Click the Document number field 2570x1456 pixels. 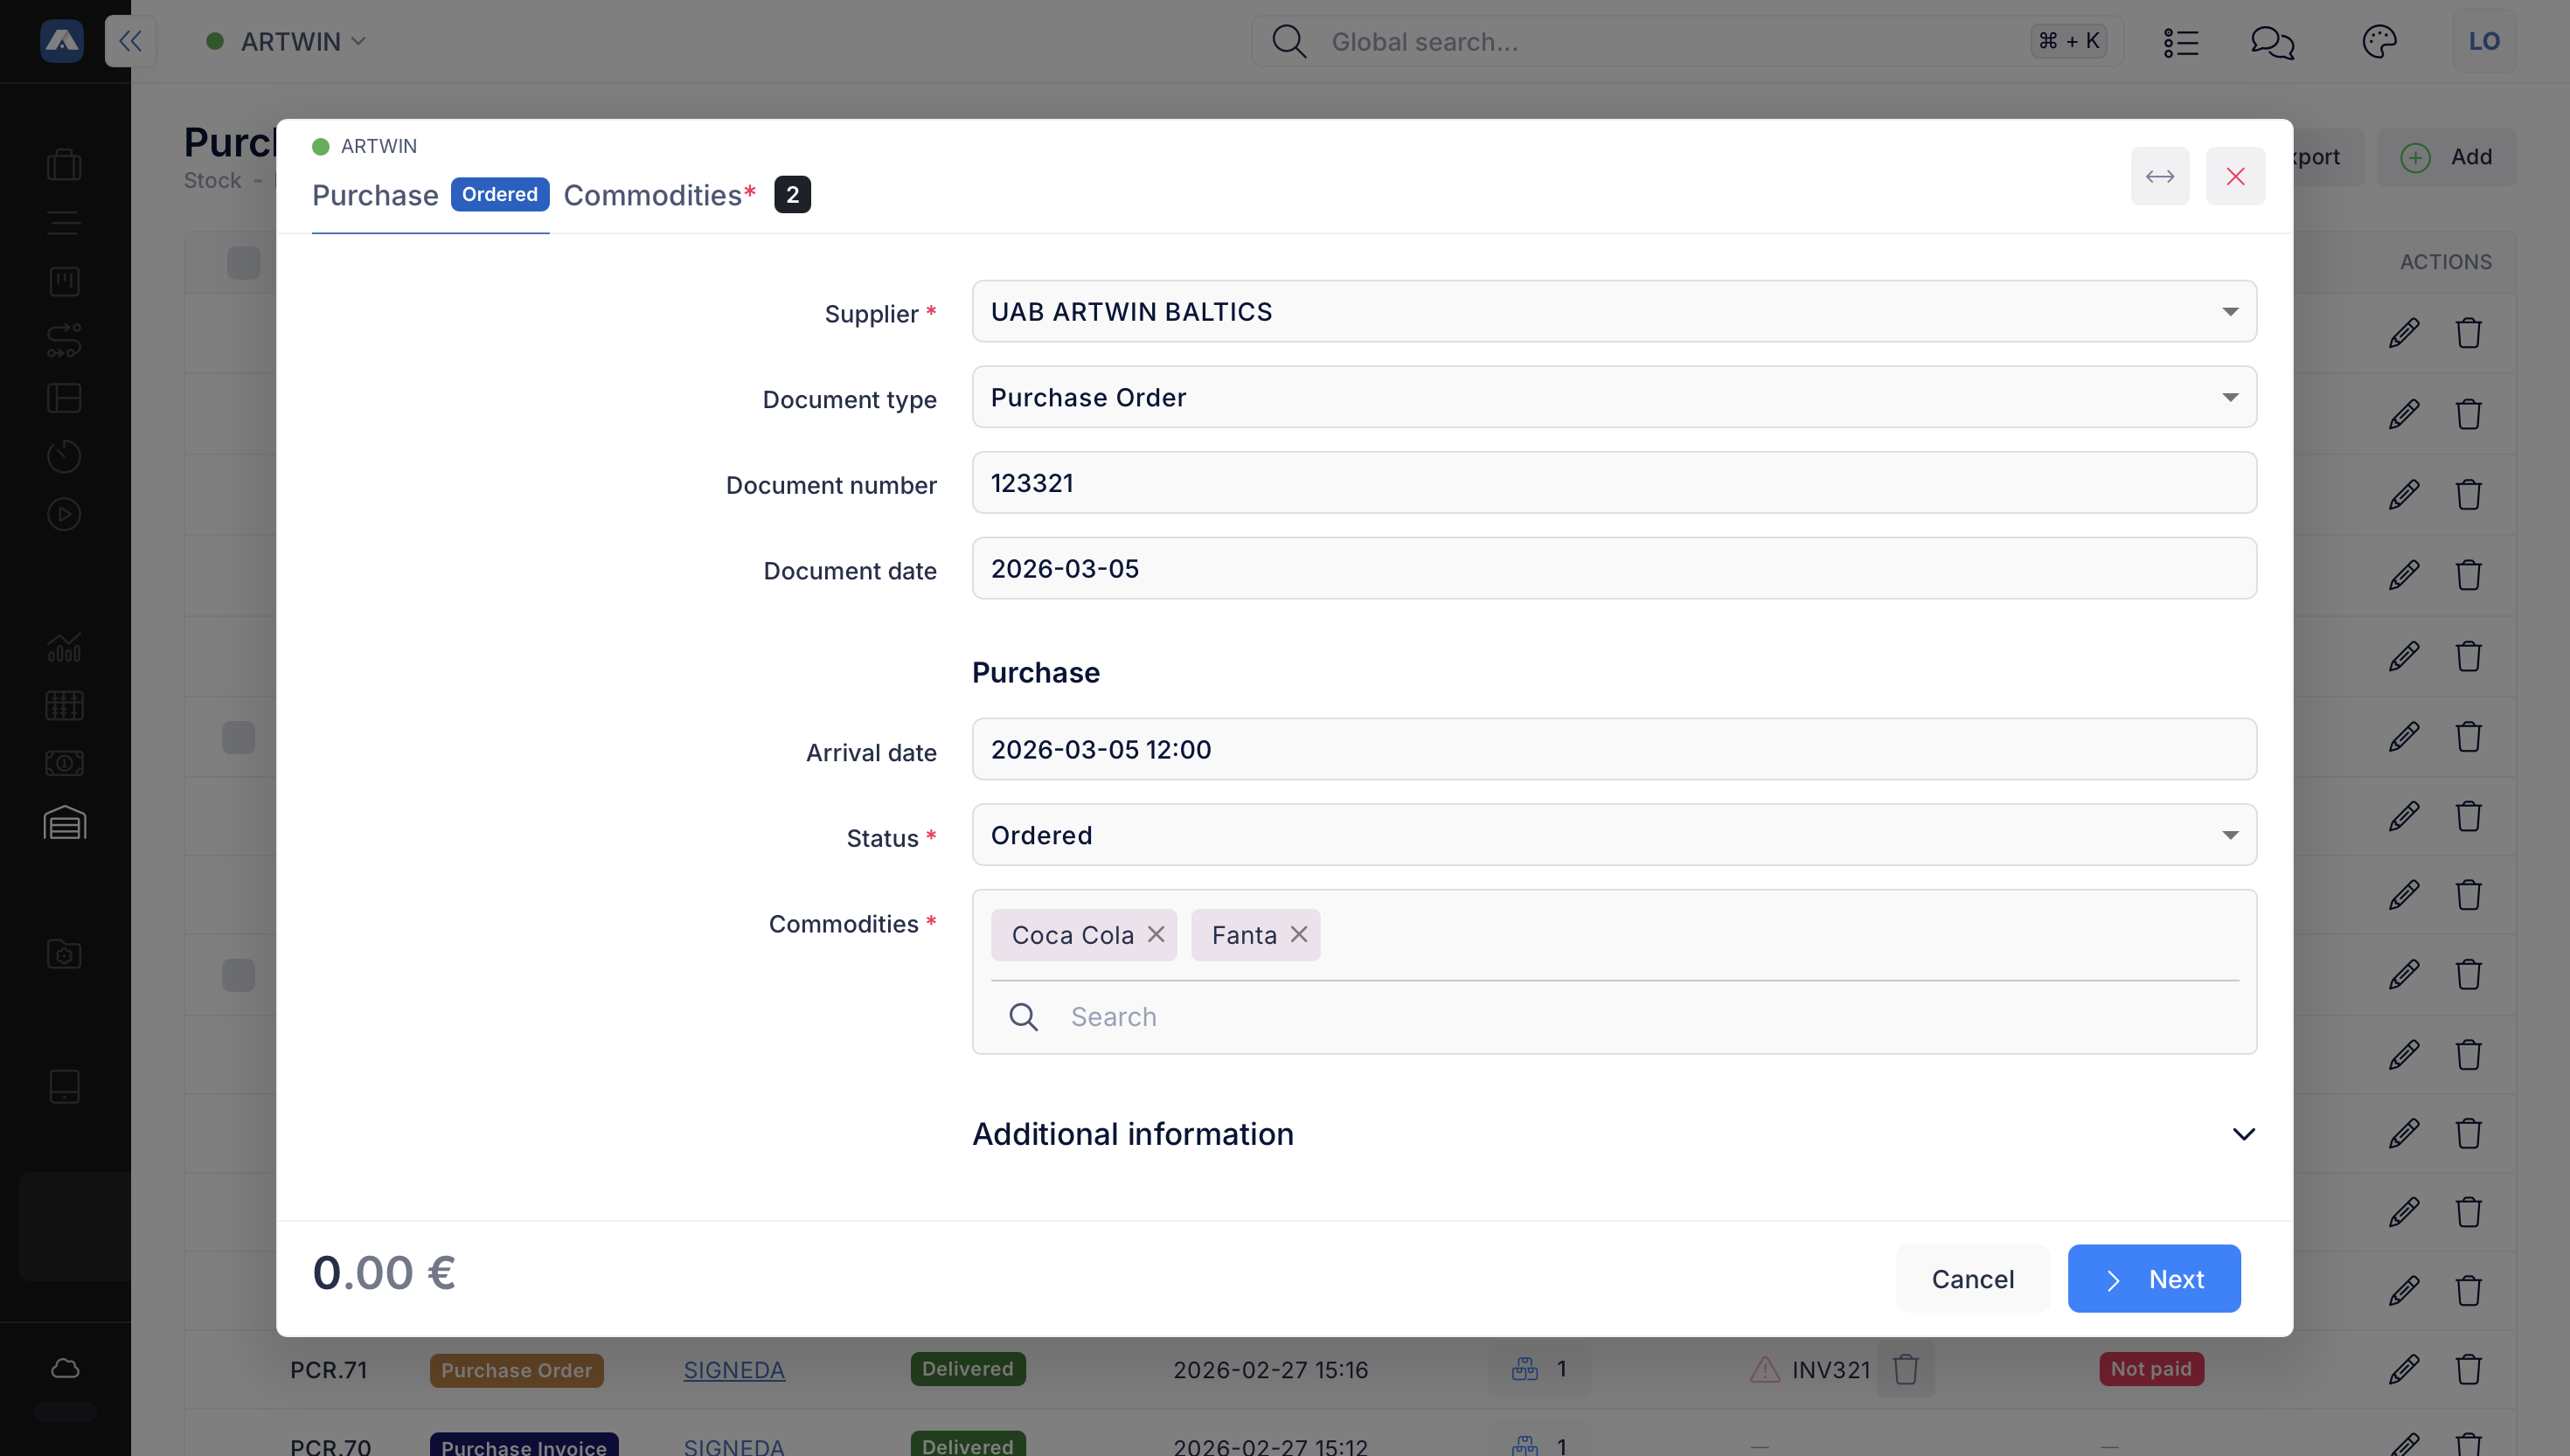tap(1613, 483)
